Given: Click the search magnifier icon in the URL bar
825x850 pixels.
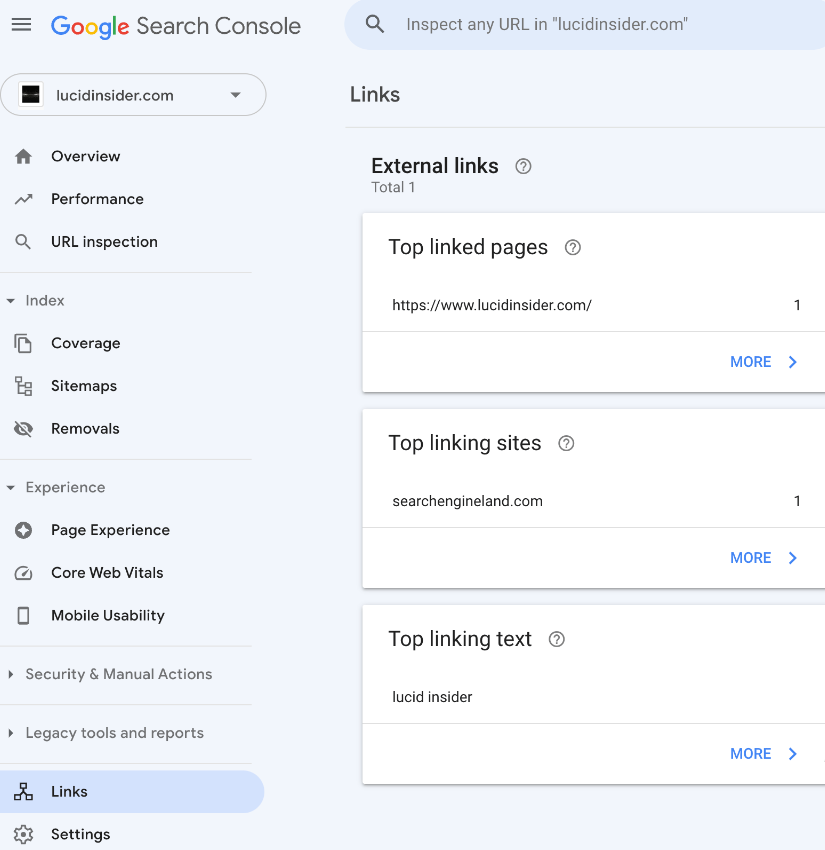Looking at the screenshot, I should (x=375, y=25).
